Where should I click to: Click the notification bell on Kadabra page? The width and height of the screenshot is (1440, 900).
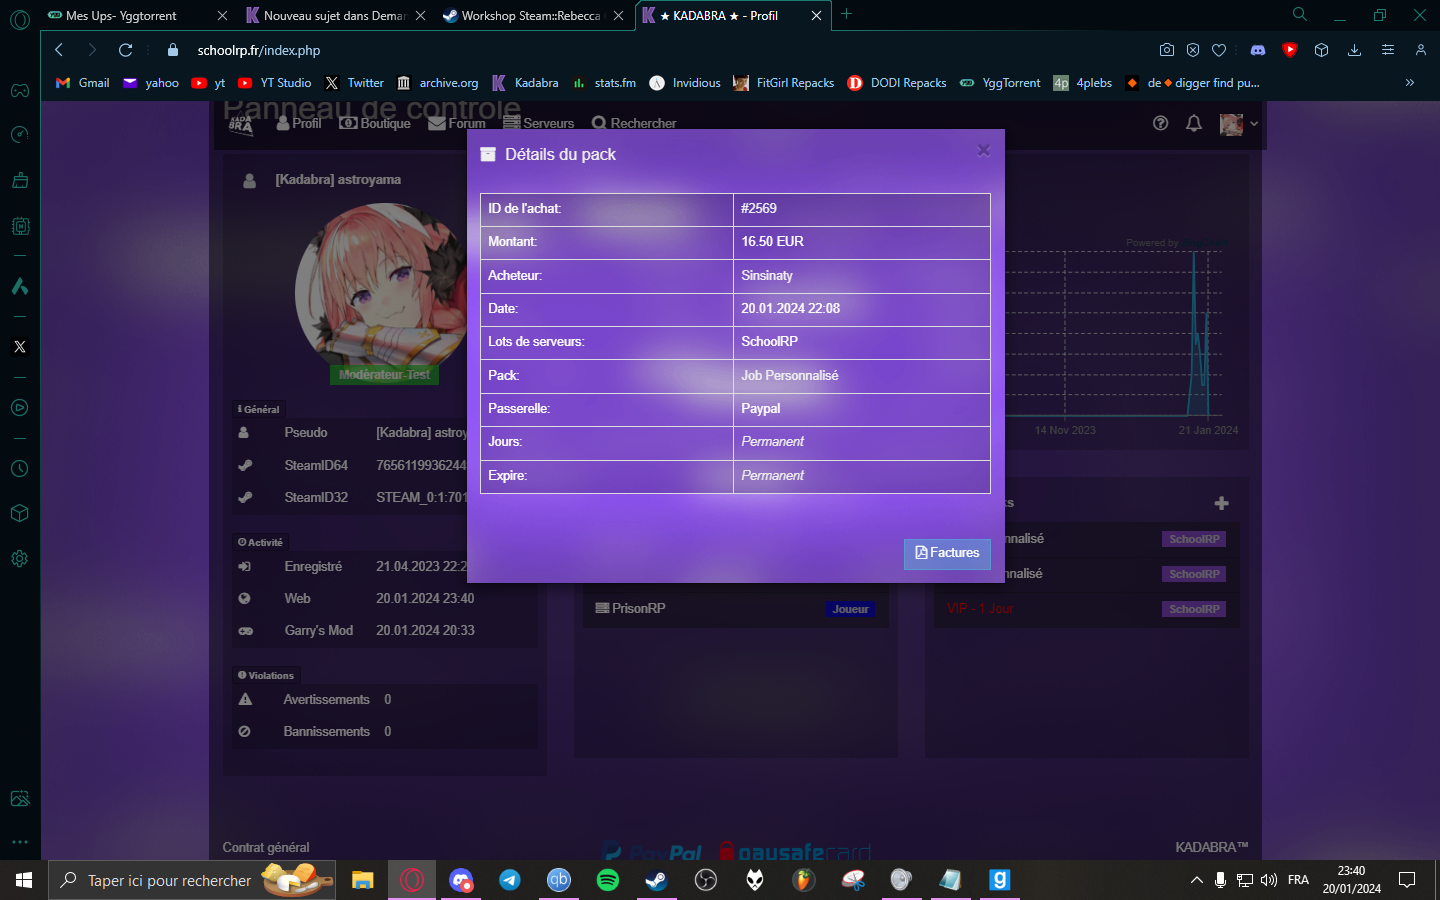pyautogui.click(x=1194, y=123)
